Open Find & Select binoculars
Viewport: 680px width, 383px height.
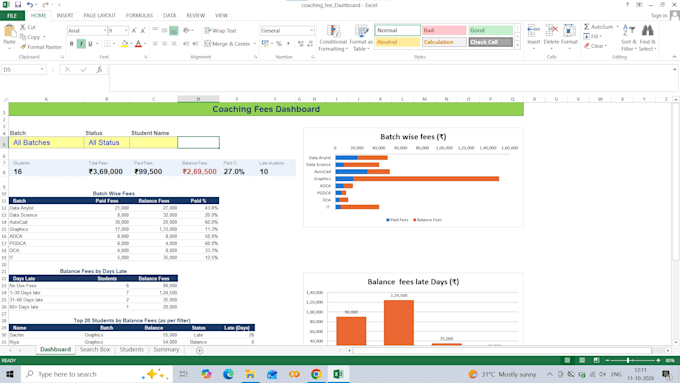pos(647,38)
